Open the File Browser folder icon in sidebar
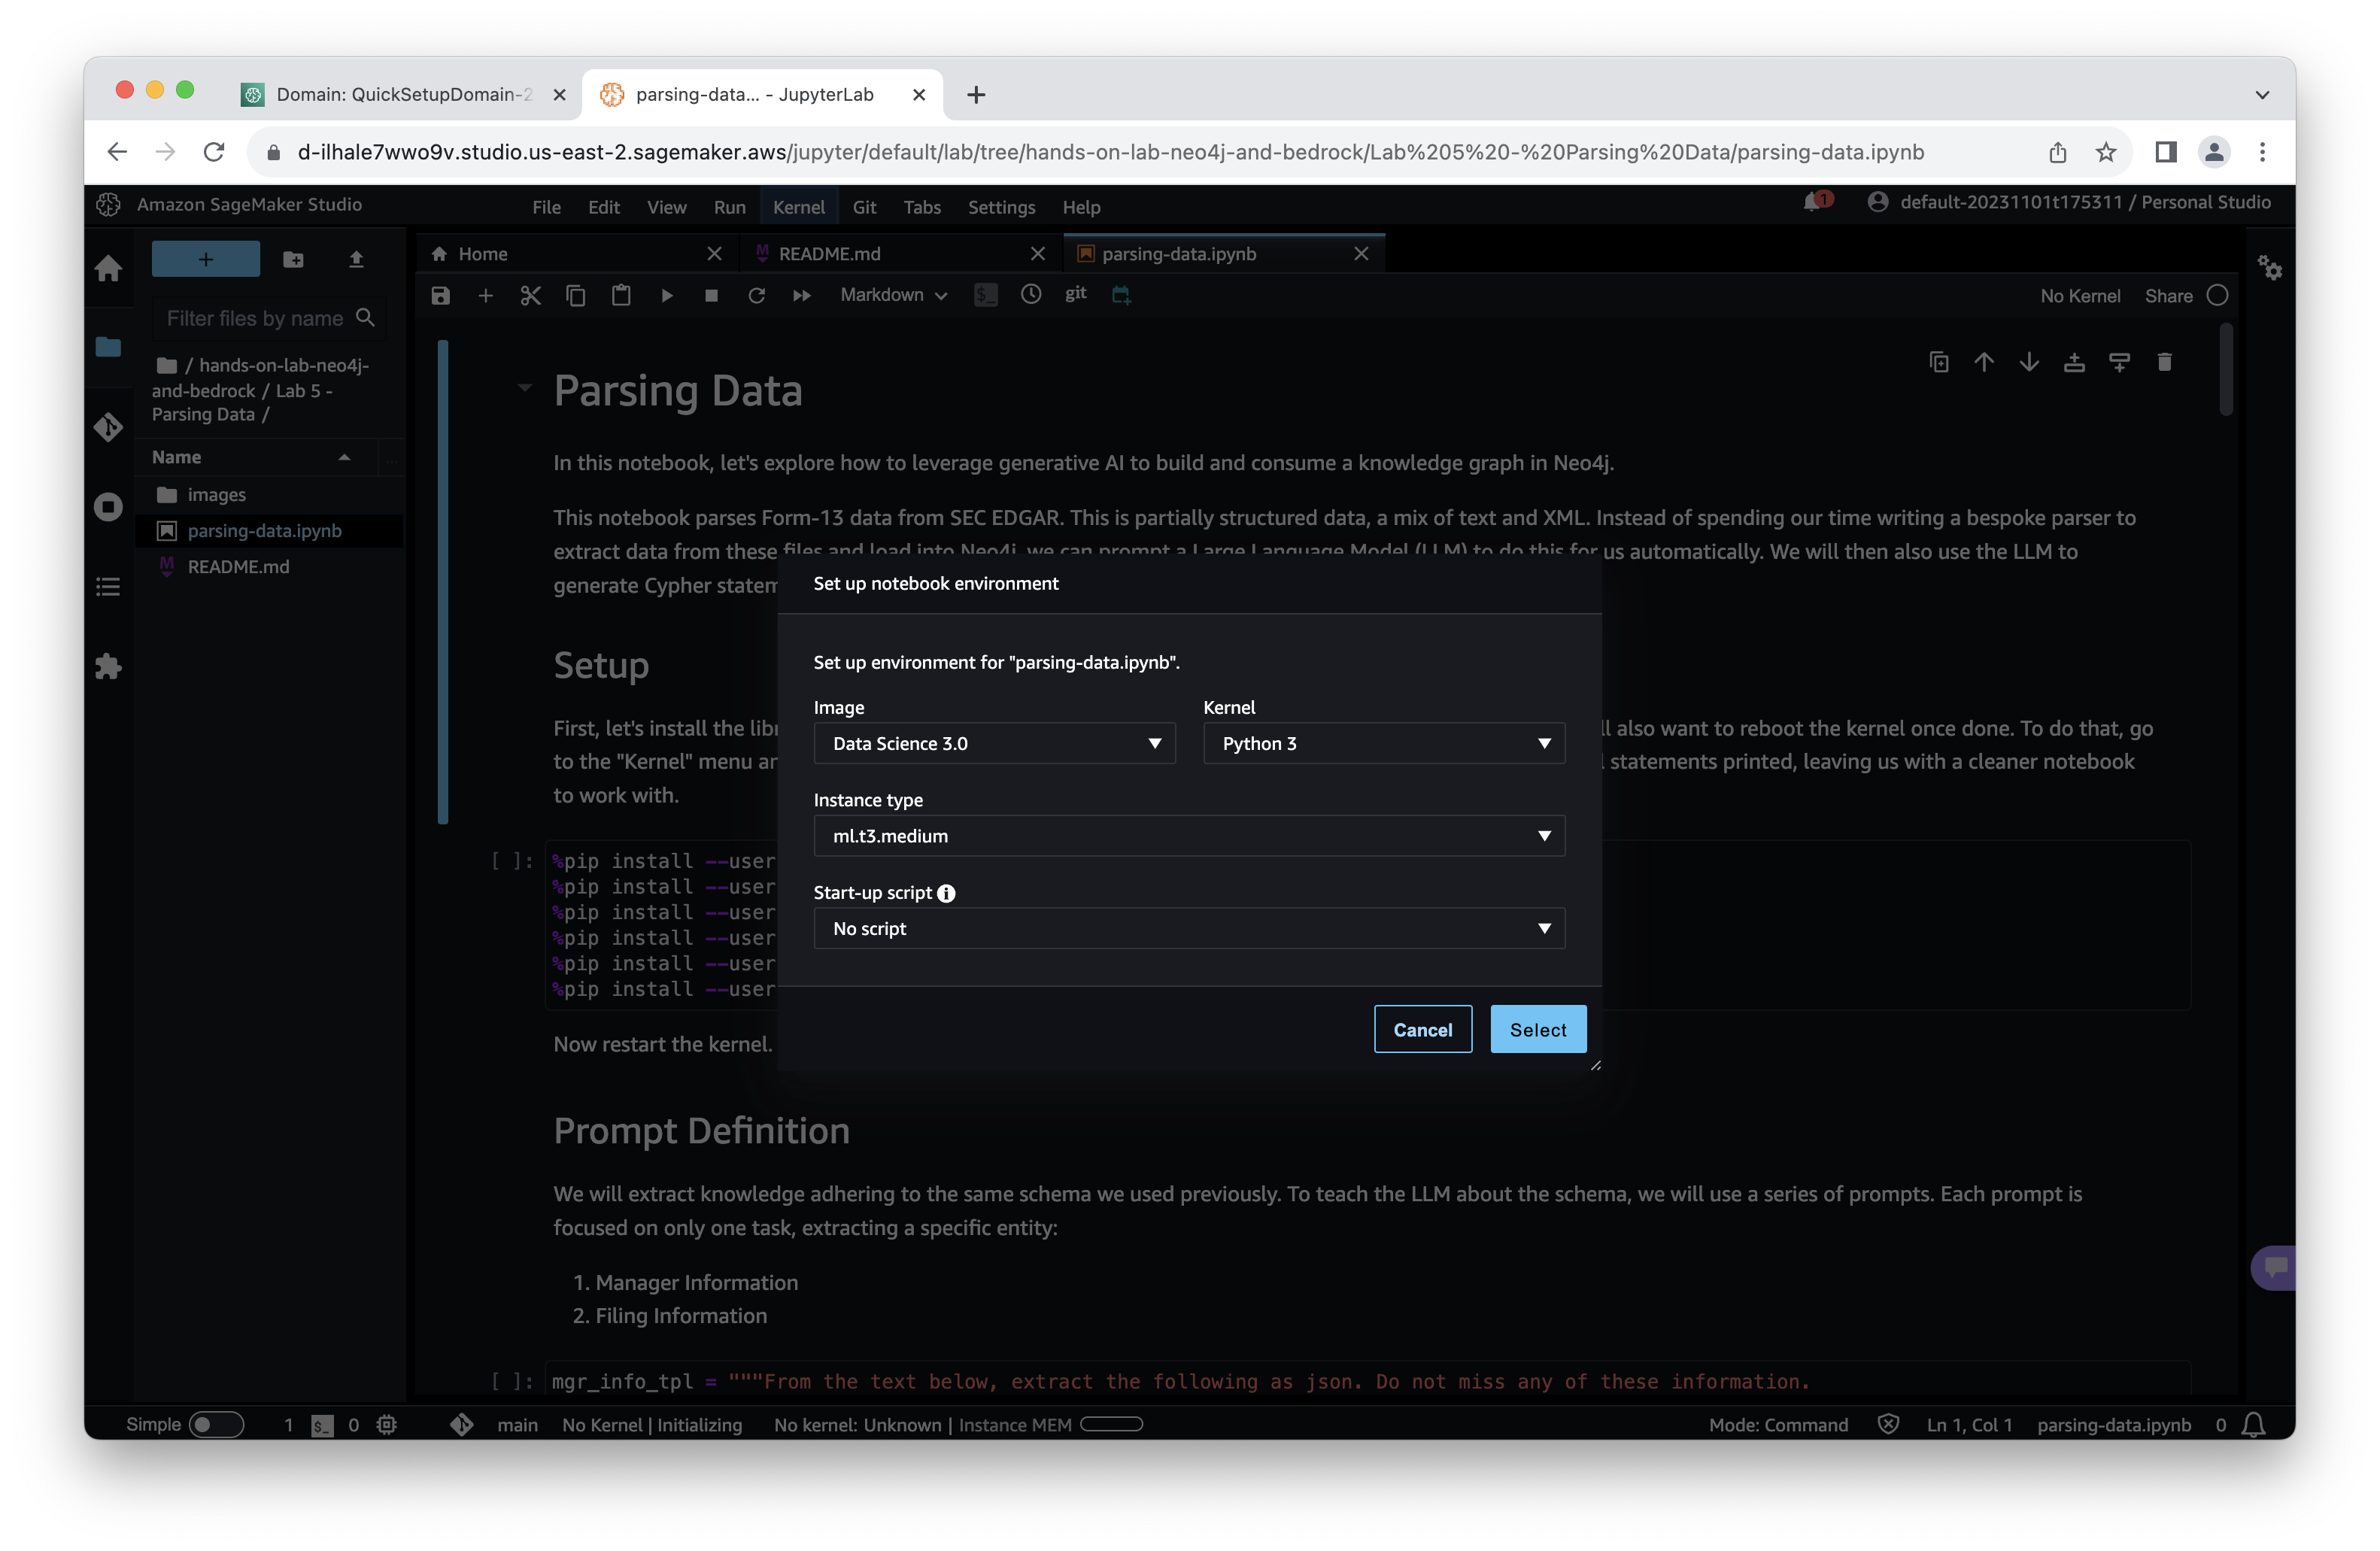The image size is (2380, 1551). (108, 347)
